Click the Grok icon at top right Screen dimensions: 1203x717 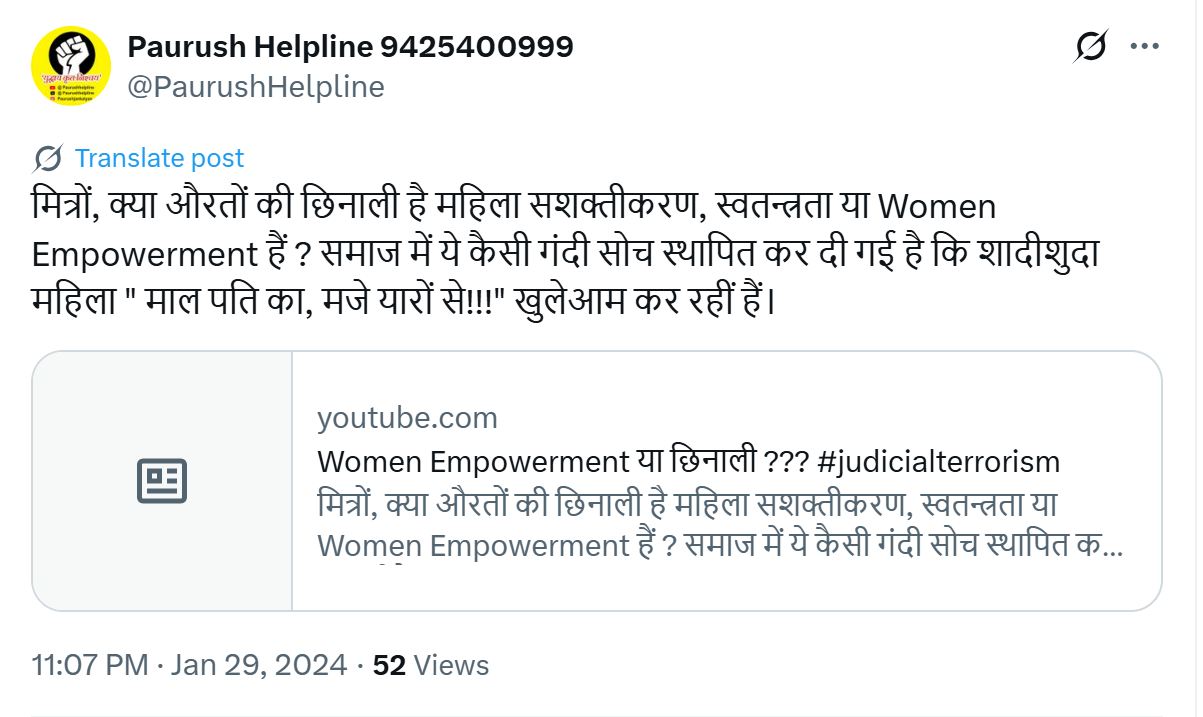pyautogui.click(x=1091, y=46)
